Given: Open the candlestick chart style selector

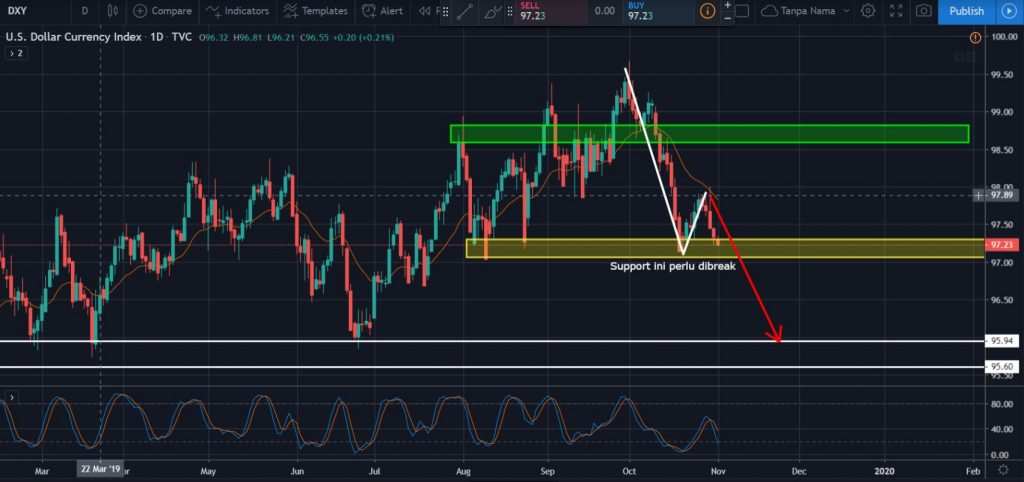Looking at the screenshot, I should [112, 11].
